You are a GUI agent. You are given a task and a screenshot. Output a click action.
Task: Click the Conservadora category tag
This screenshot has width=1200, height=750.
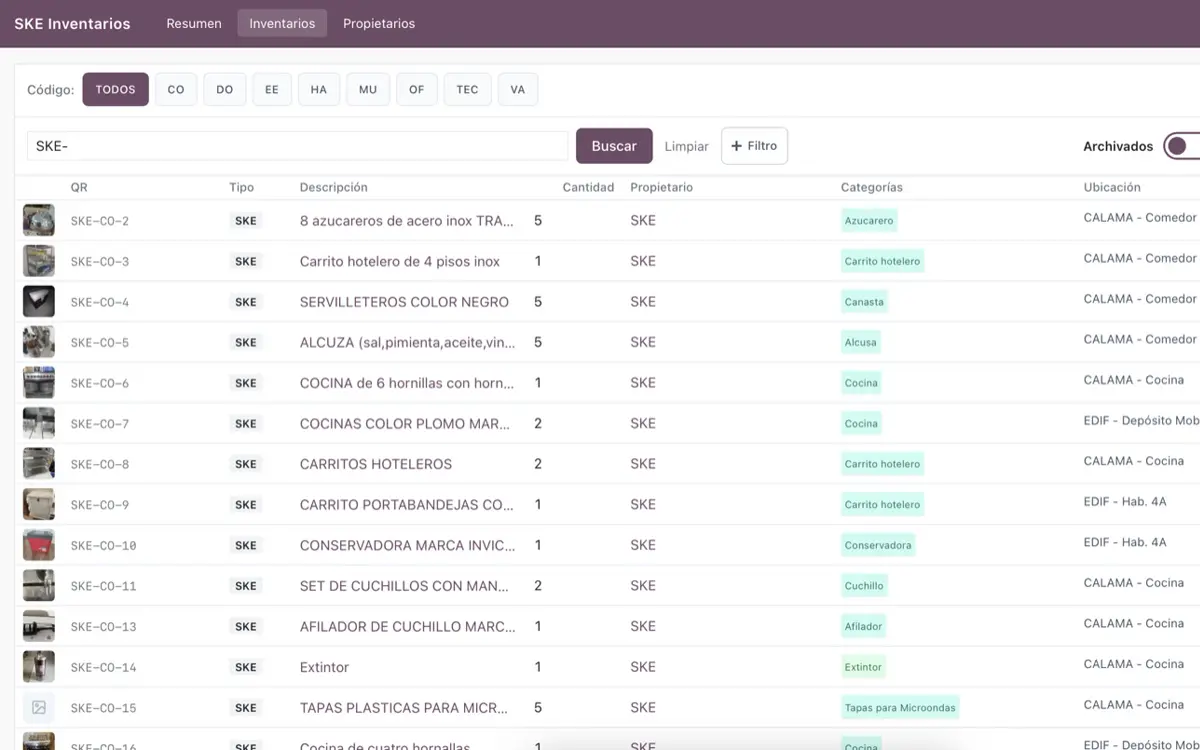click(x=878, y=545)
